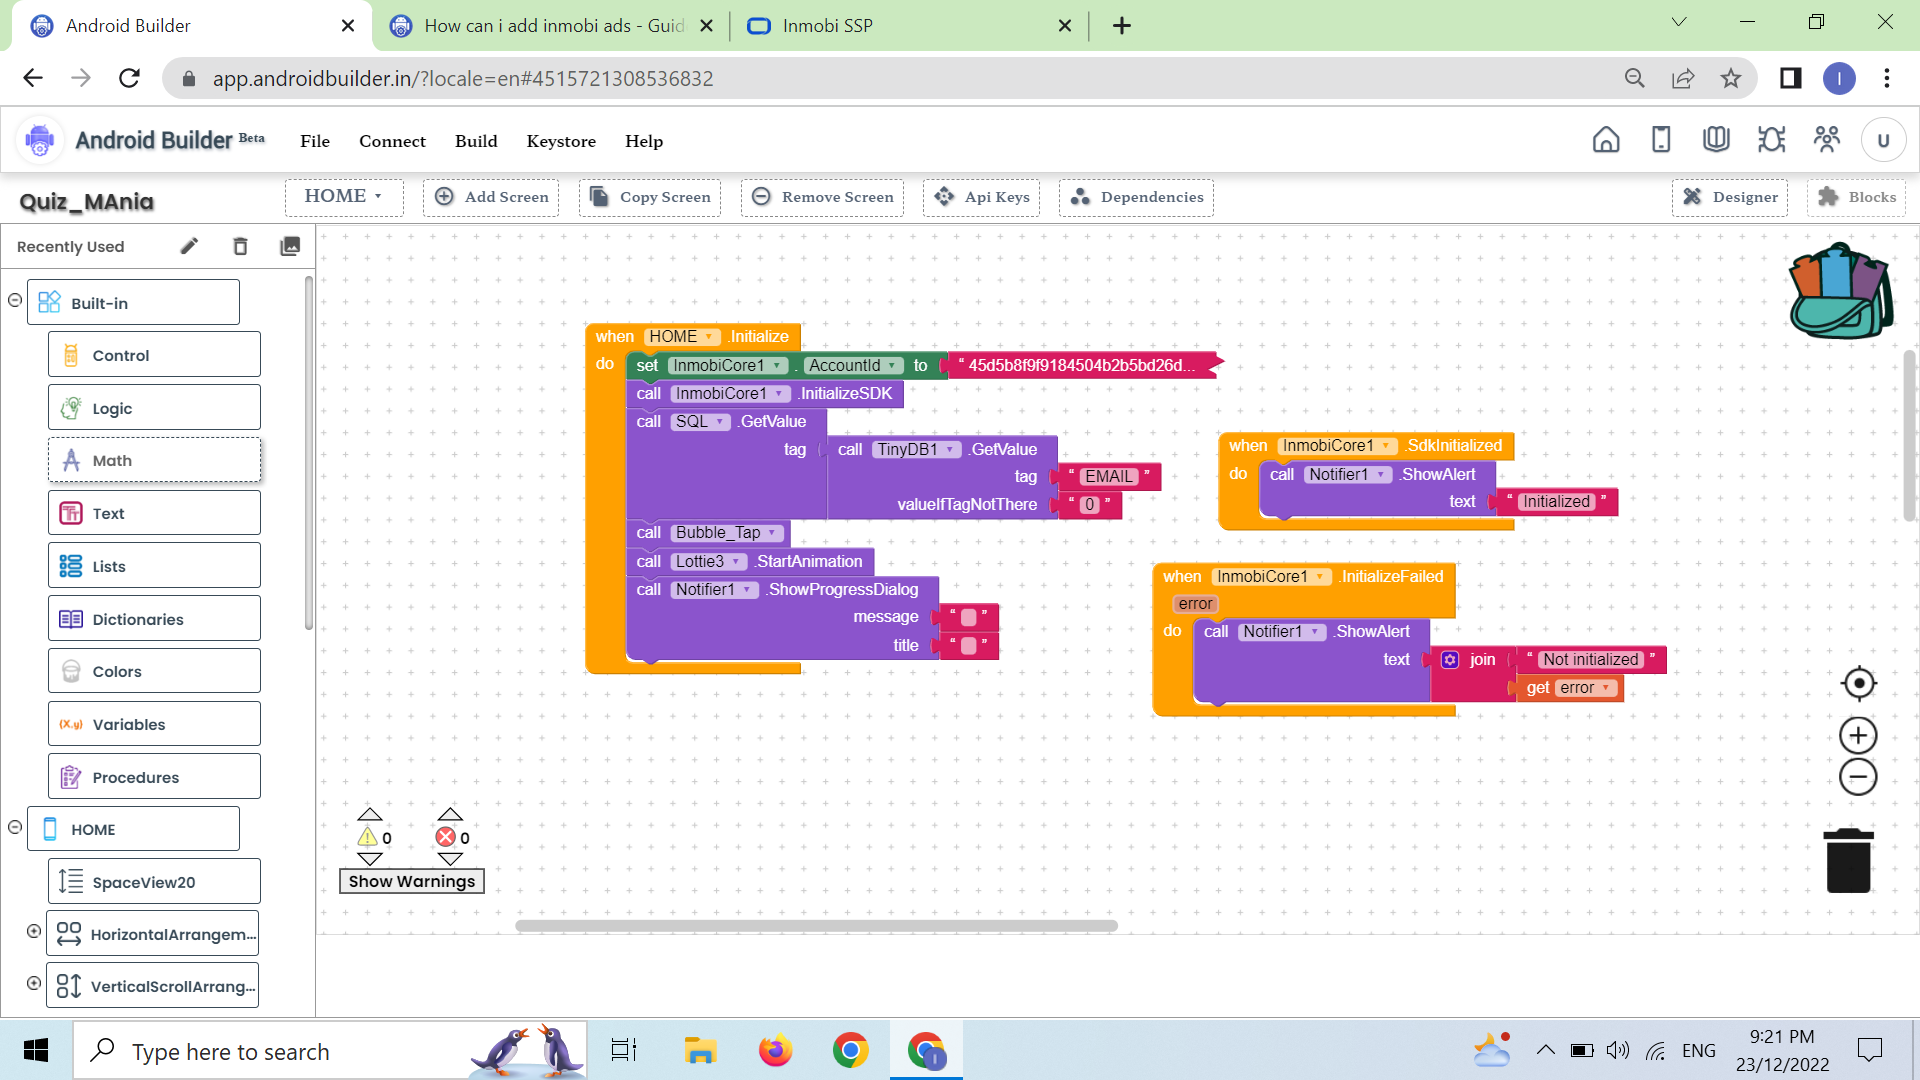Open the File menu
This screenshot has height=1080, width=1920.
315,141
